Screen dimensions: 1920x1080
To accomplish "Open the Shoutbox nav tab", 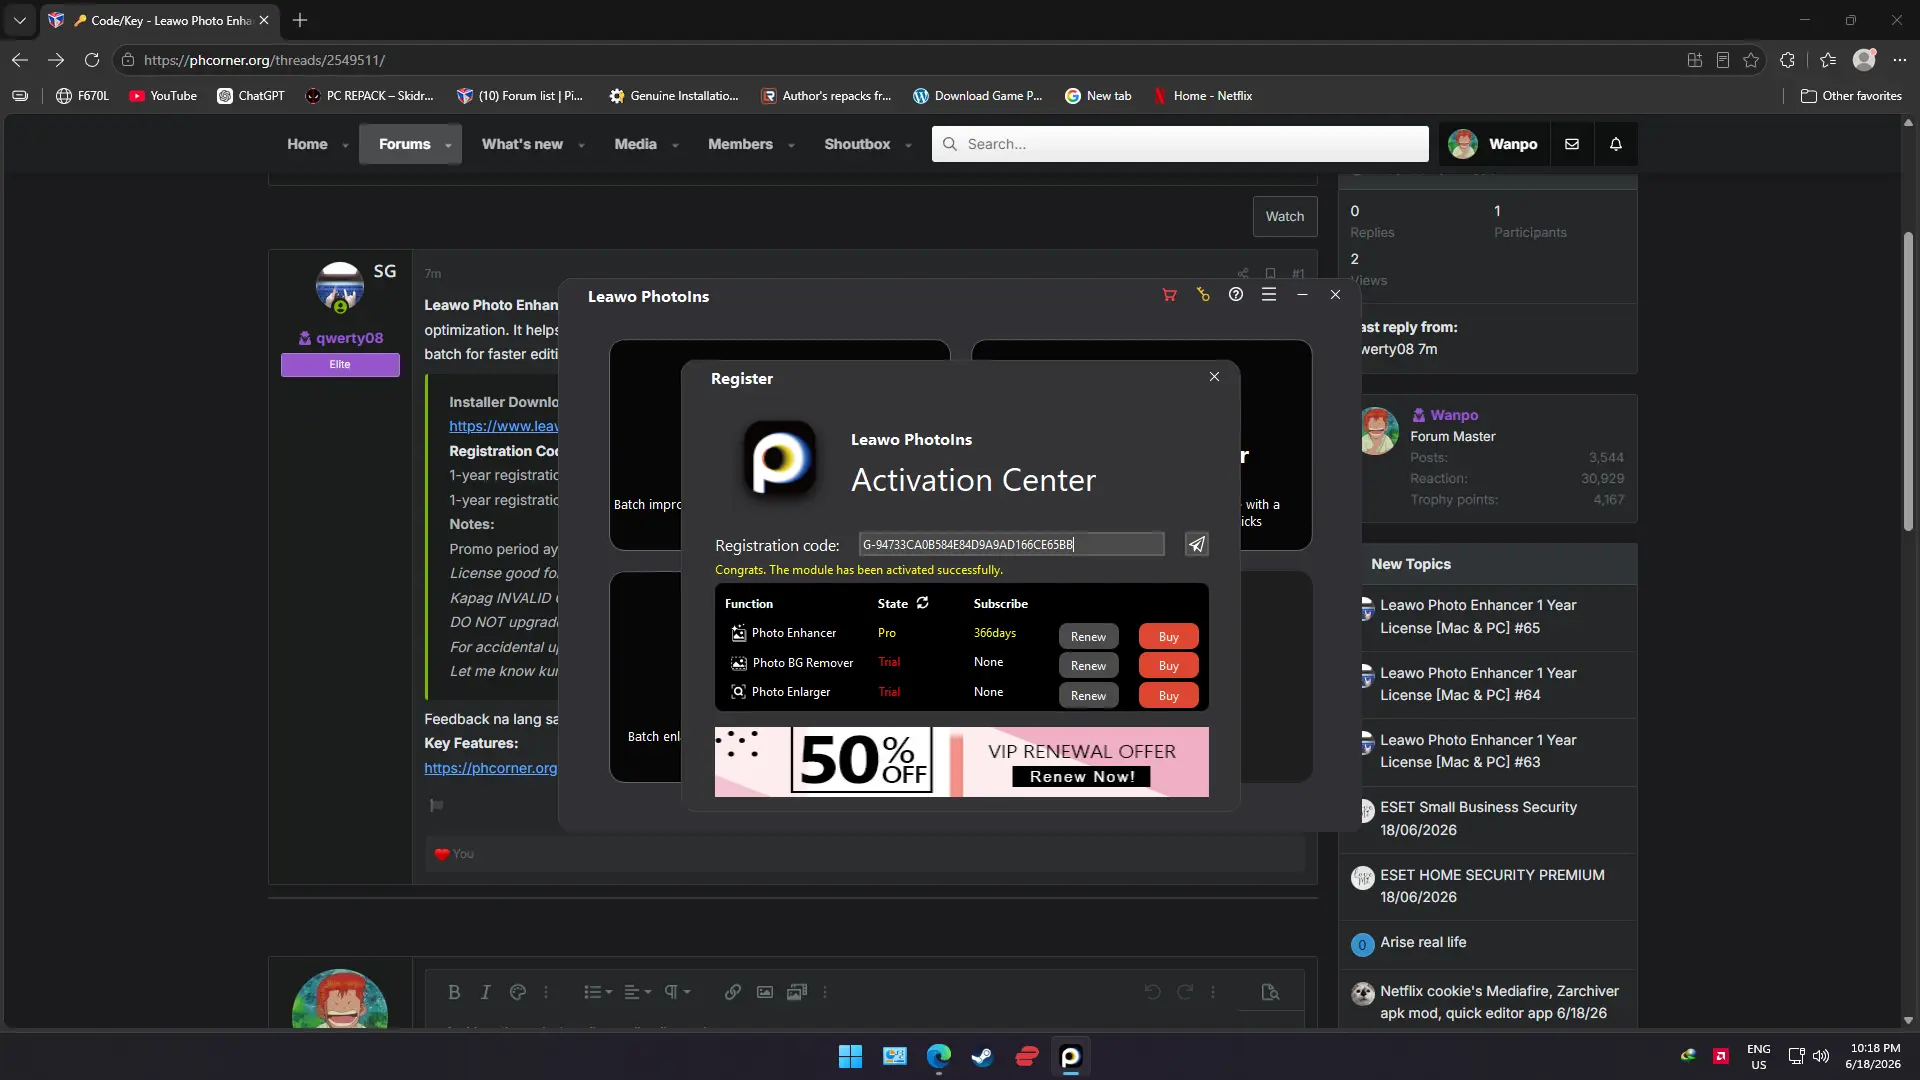I will 857,144.
